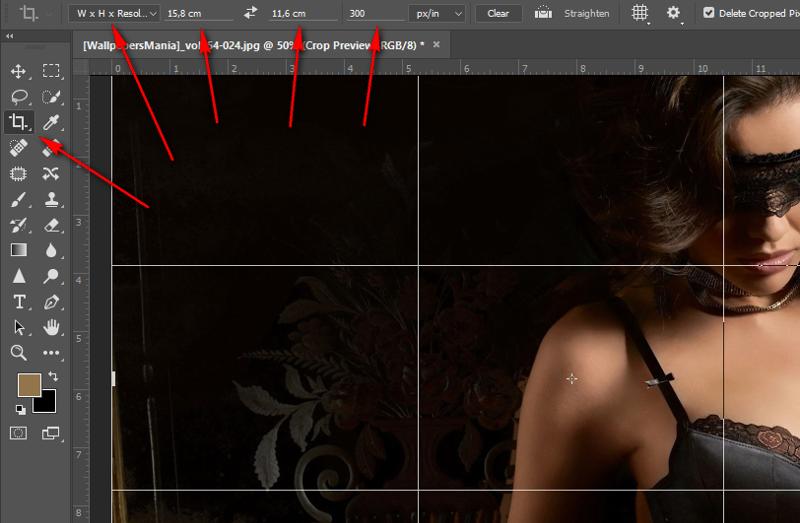The image size is (800, 523).
Task: Swap width and height values
Action: point(250,13)
